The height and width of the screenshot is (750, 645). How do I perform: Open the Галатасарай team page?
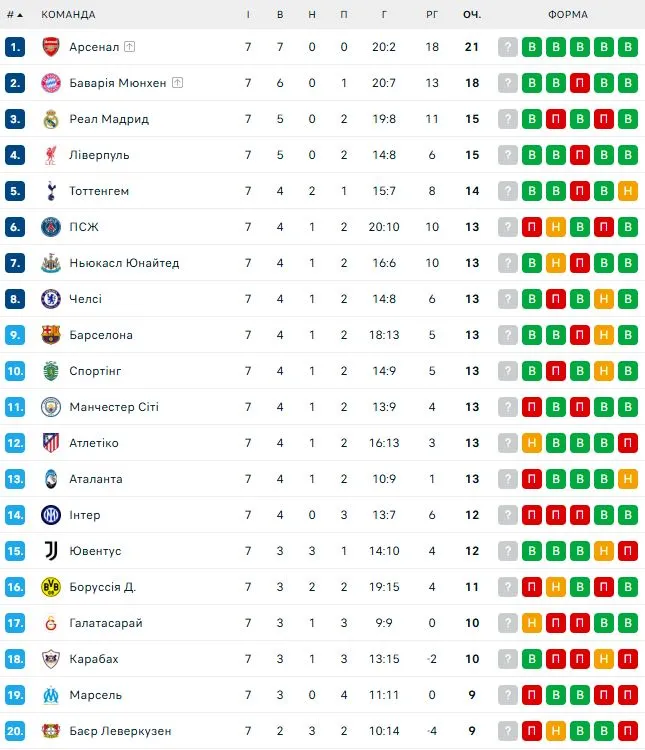pos(106,623)
